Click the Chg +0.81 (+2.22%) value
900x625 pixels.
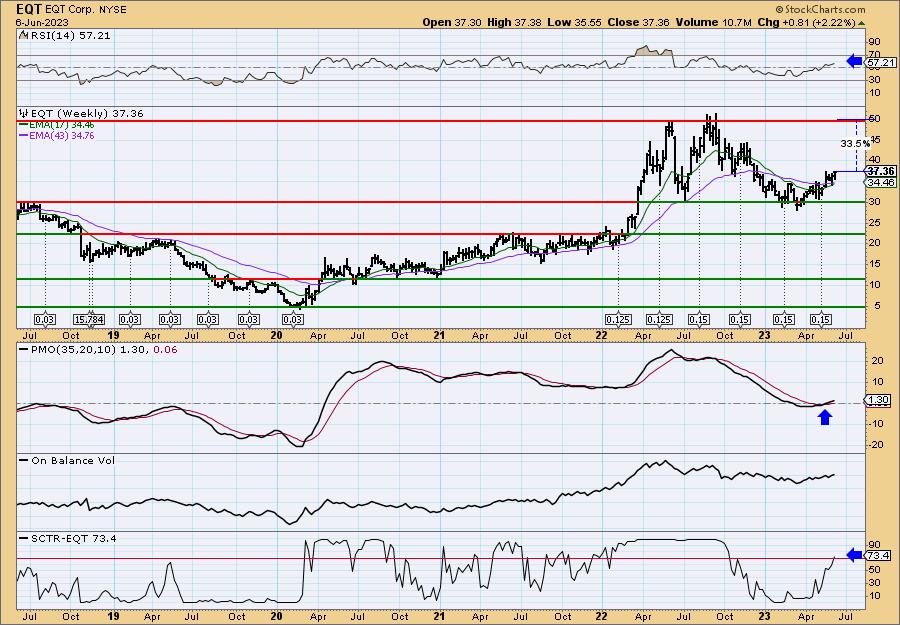pos(805,22)
